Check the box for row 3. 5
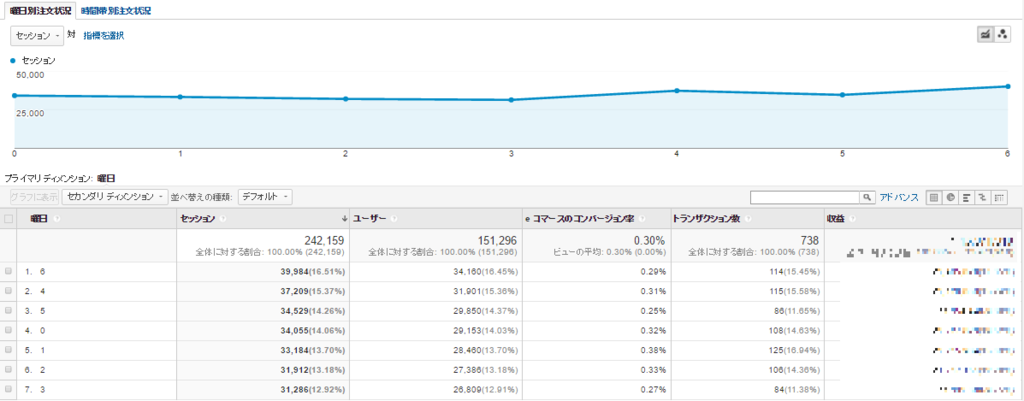This screenshot has width=1024, height=401. pos(8,311)
